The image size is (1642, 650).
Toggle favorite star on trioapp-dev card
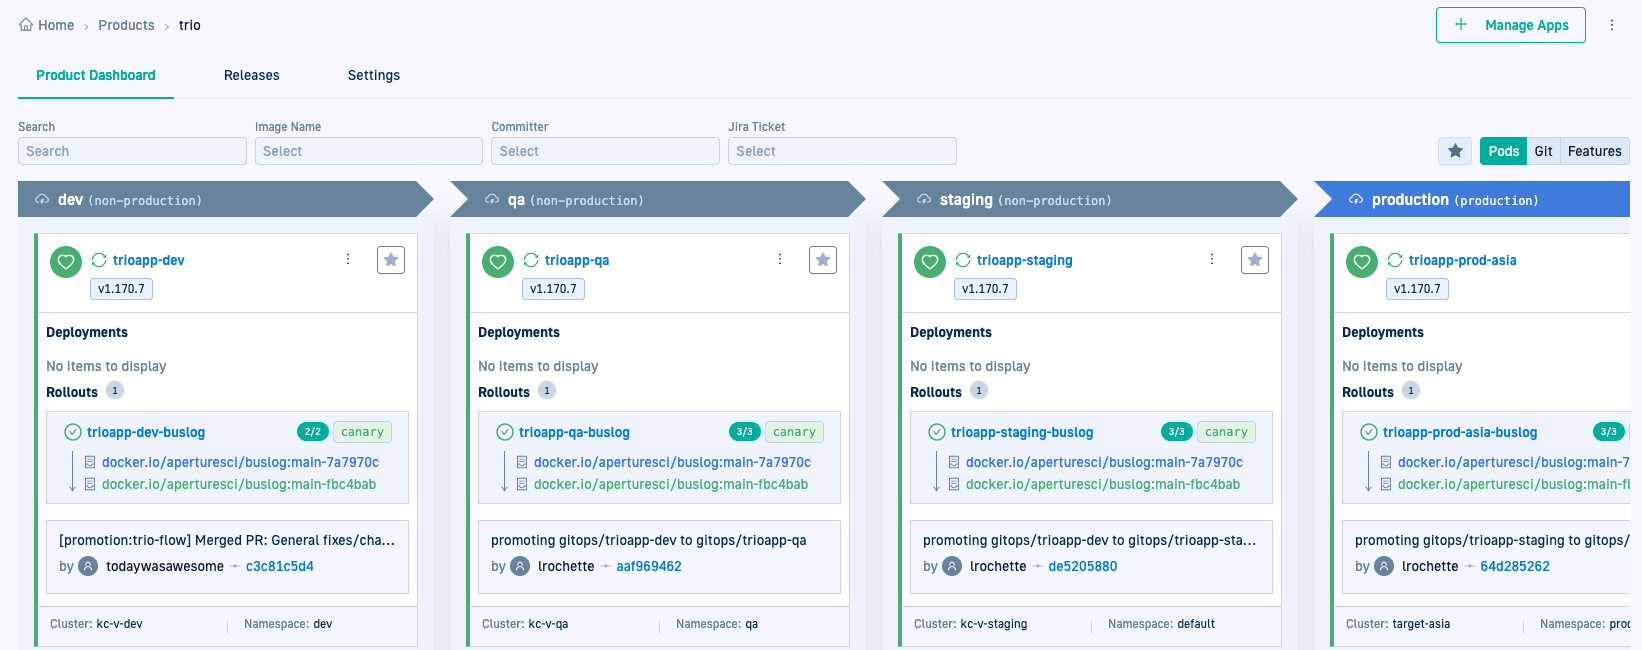(x=391, y=260)
